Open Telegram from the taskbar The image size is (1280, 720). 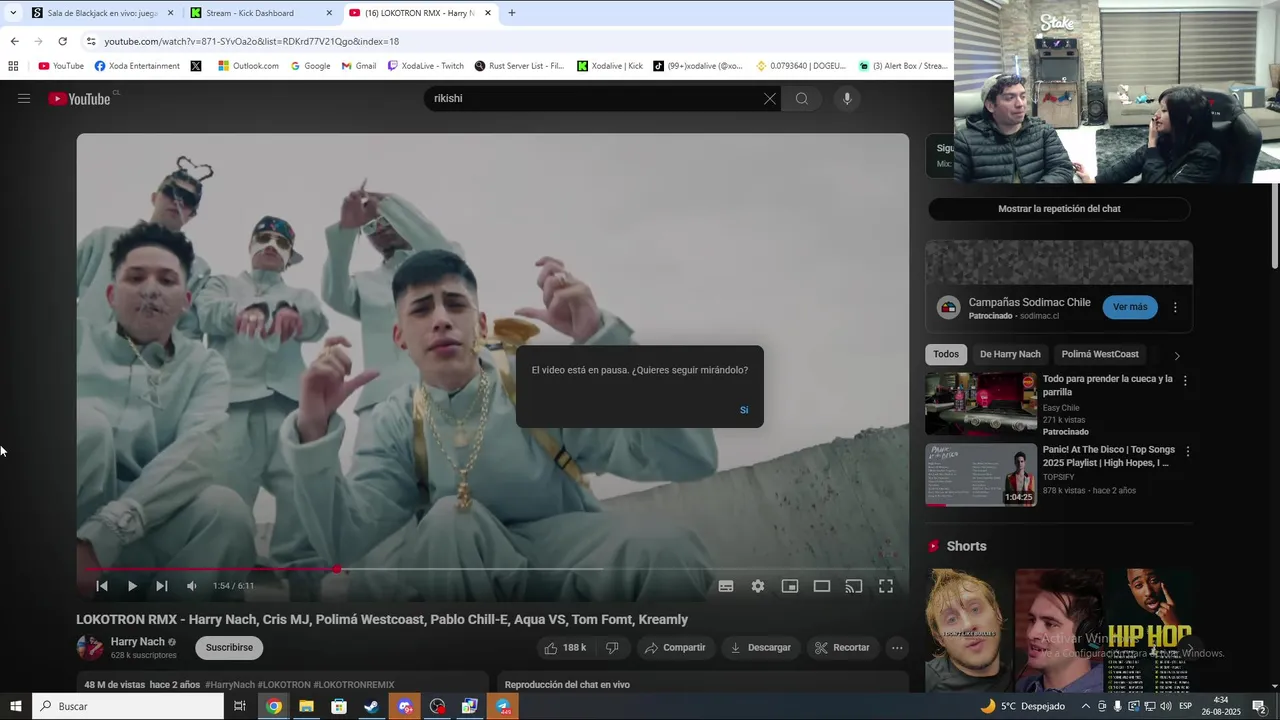click(503, 706)
